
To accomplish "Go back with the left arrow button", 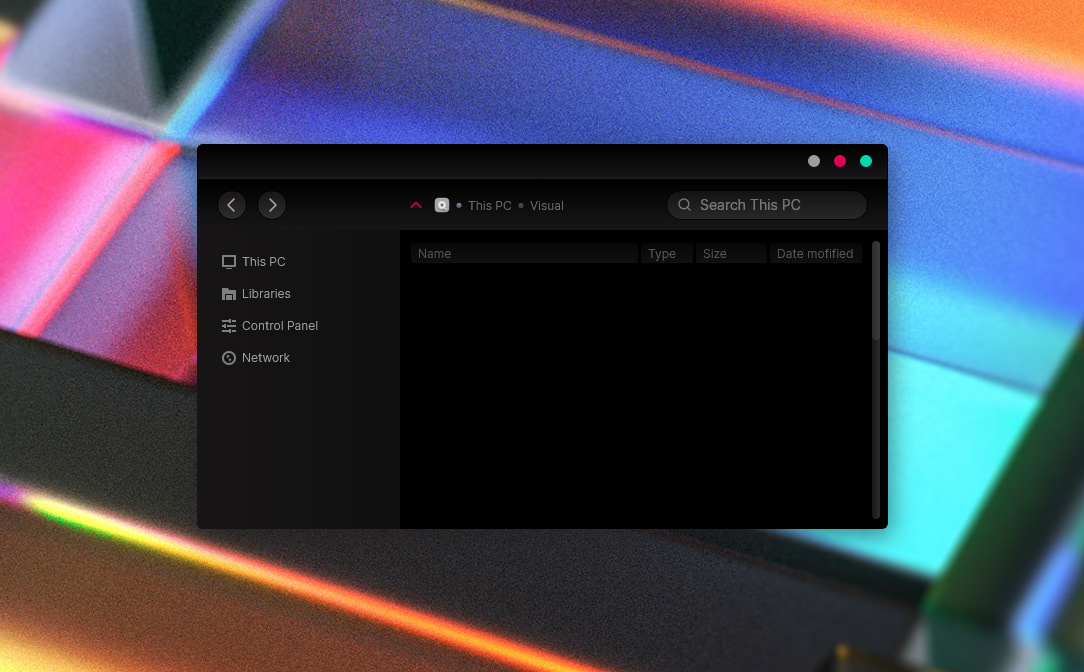I will coord(232,205).
